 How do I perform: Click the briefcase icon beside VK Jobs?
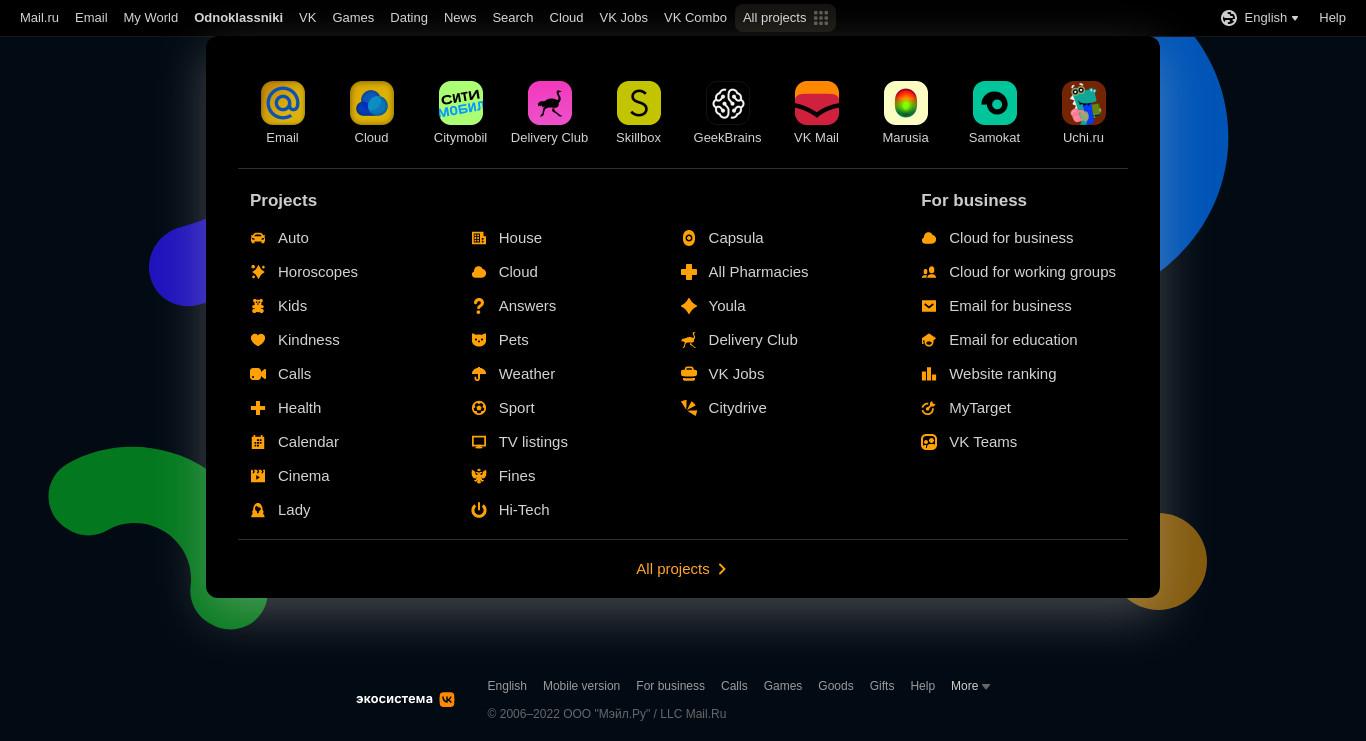tap(689, 374)
